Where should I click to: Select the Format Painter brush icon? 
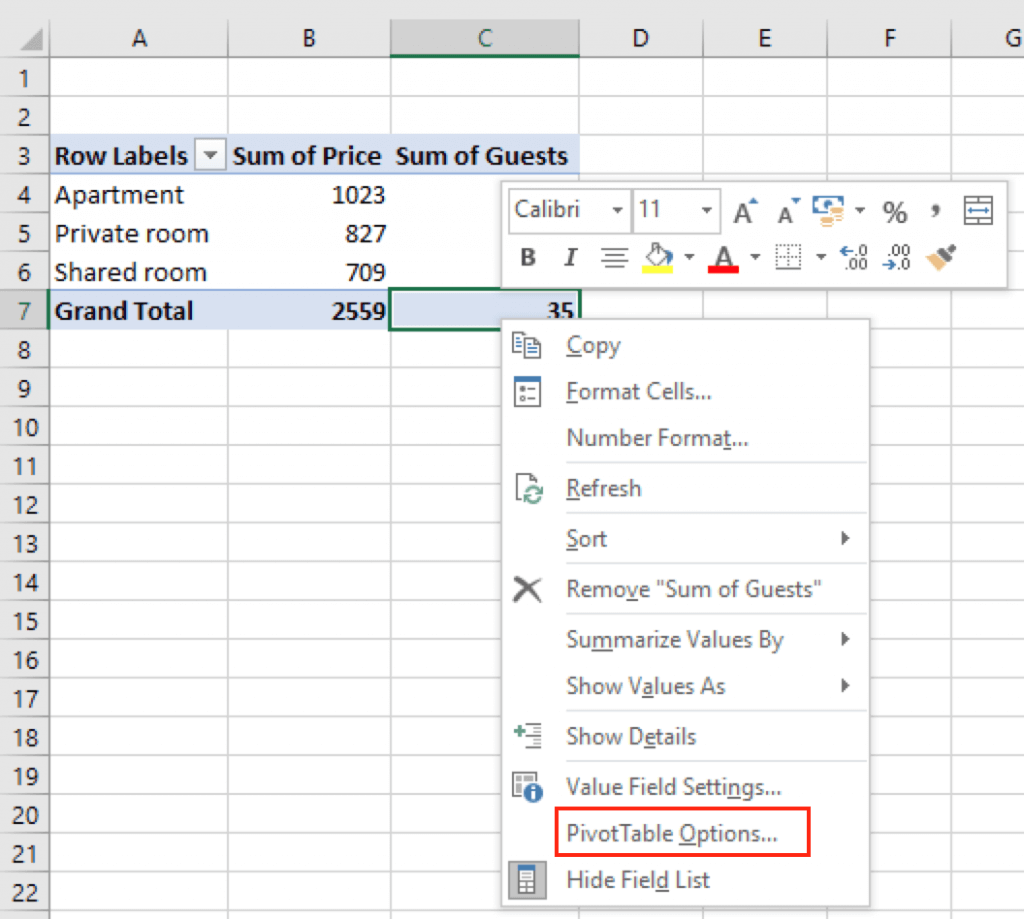[939, 257]
